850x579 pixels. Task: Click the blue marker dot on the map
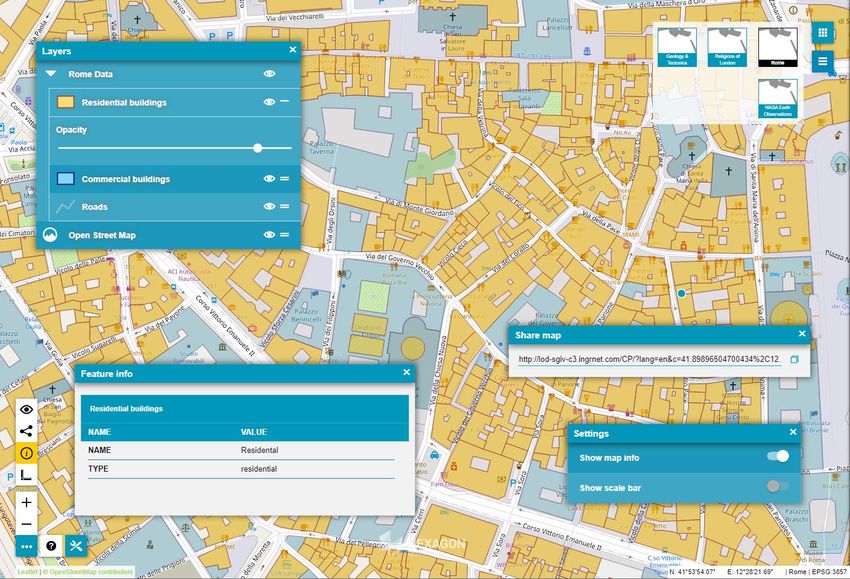pos(681,293)
